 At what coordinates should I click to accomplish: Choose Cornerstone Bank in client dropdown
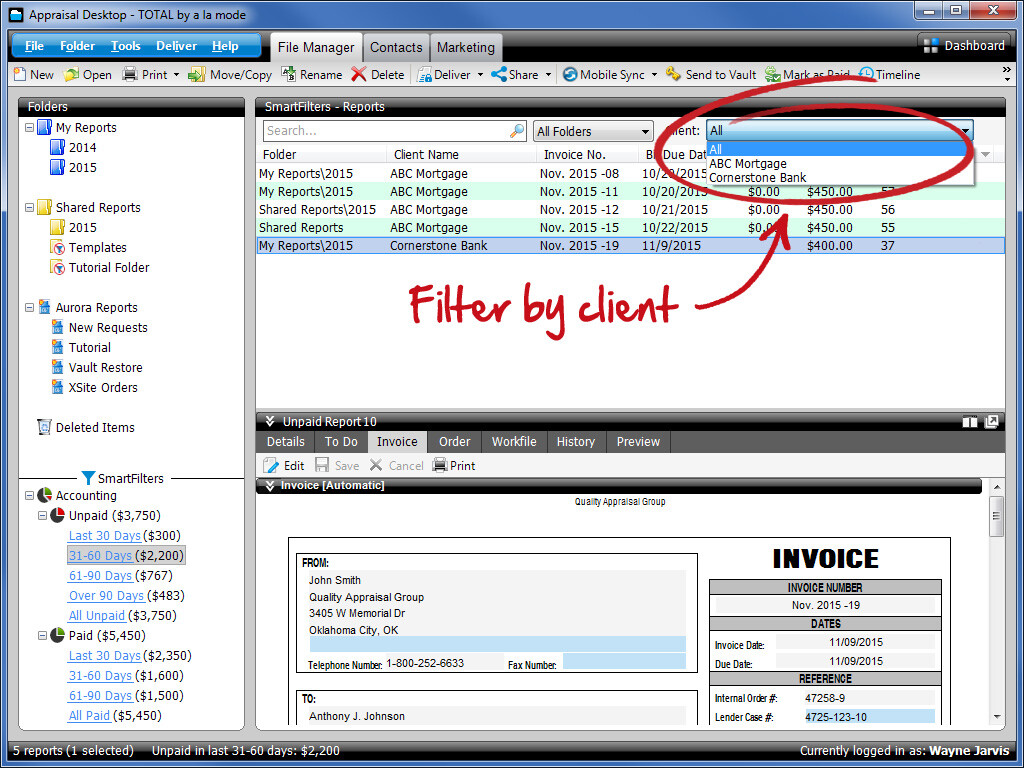758,178
